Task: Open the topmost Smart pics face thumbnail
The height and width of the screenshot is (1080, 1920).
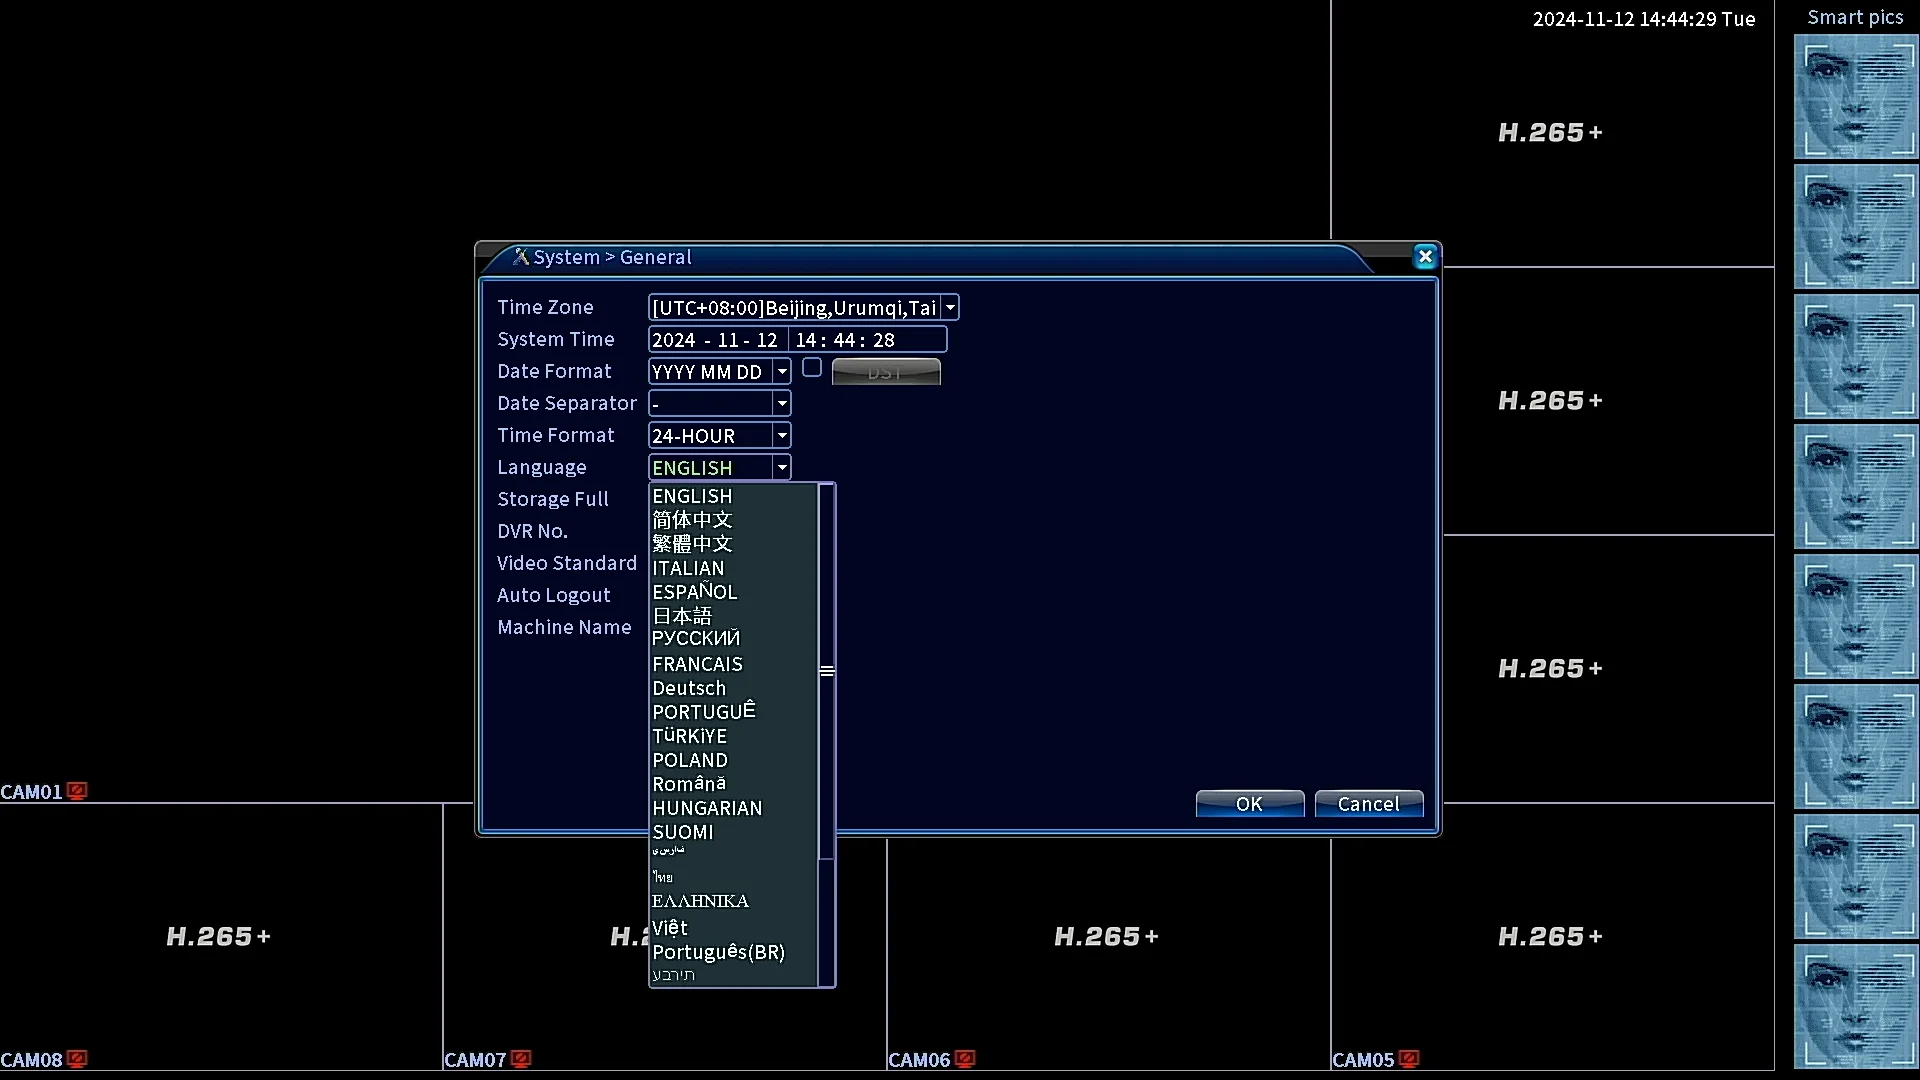Action: (x=1855, y=97)
